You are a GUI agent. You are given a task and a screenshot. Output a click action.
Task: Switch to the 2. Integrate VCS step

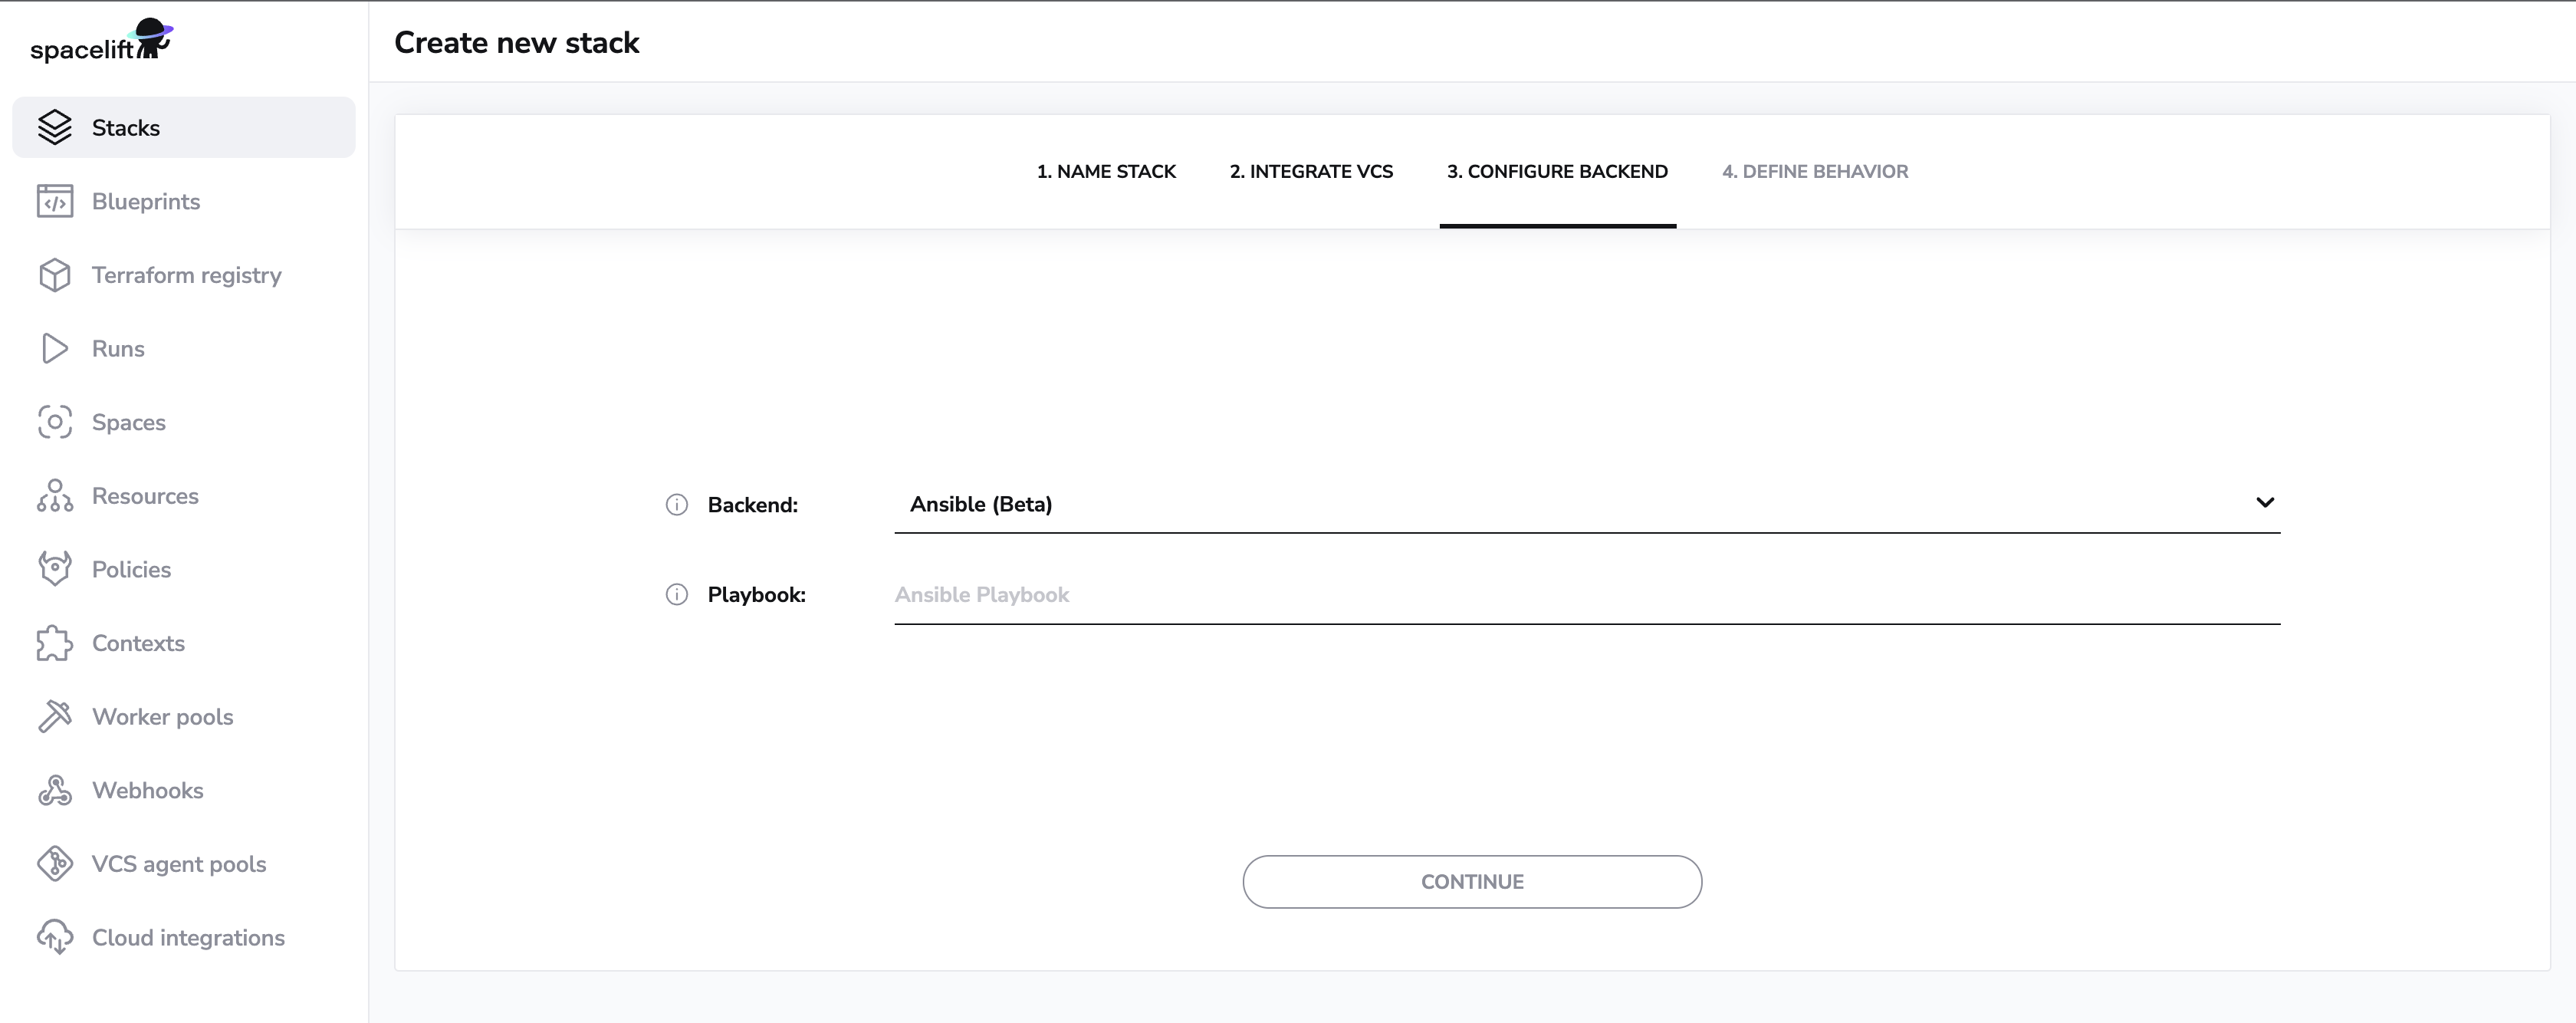pos(1310,171)
